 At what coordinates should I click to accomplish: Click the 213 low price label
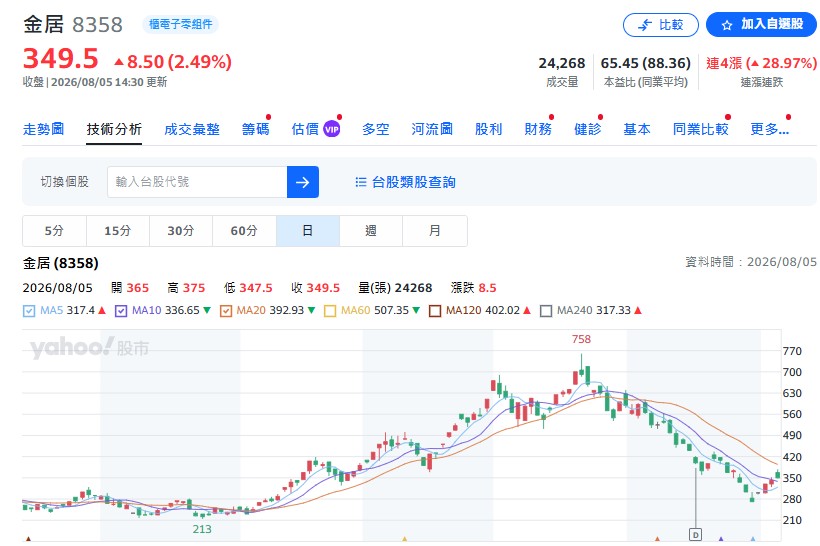click(x=202, y=529)
